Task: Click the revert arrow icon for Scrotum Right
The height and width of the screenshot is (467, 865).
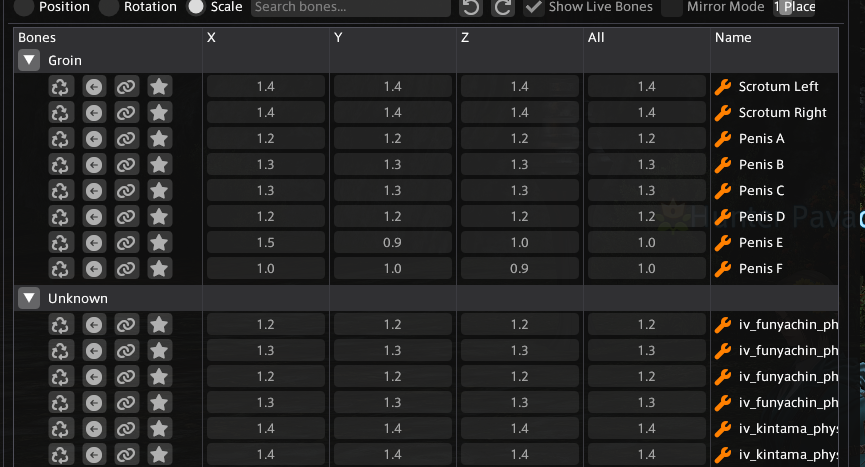Action: point(94,112)
